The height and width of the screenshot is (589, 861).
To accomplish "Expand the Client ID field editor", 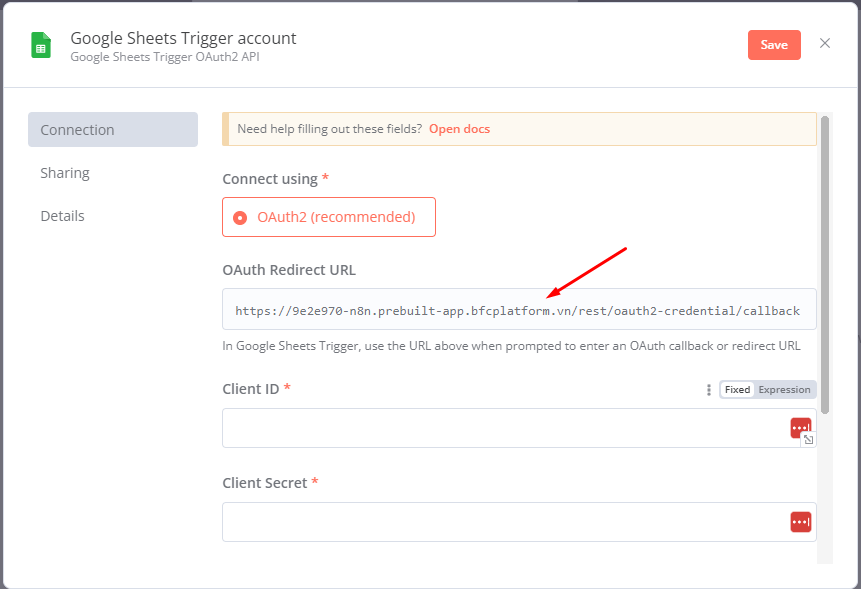I will click(x=808, y=440).
